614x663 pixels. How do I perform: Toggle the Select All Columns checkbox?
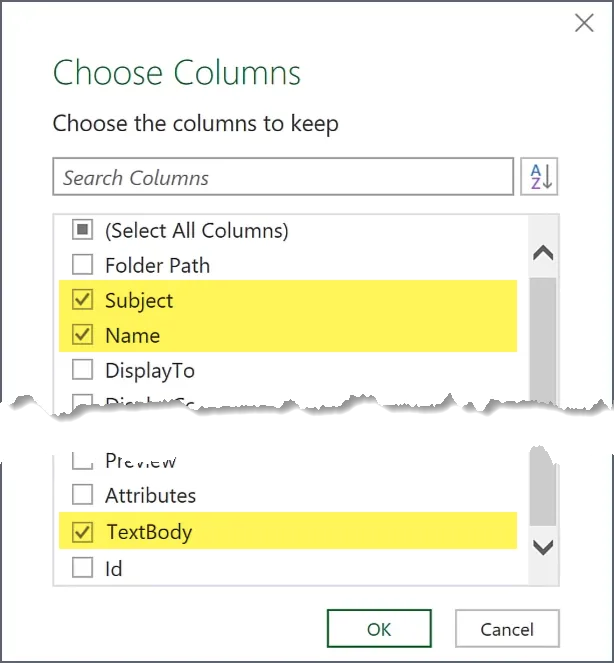pyautogui.click(x=83, y=231)
